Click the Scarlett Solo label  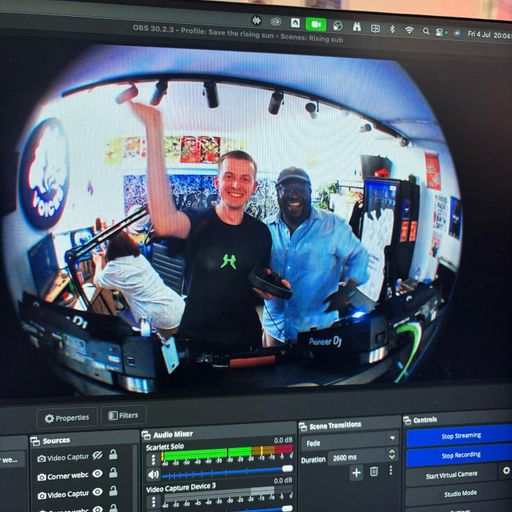165,447
